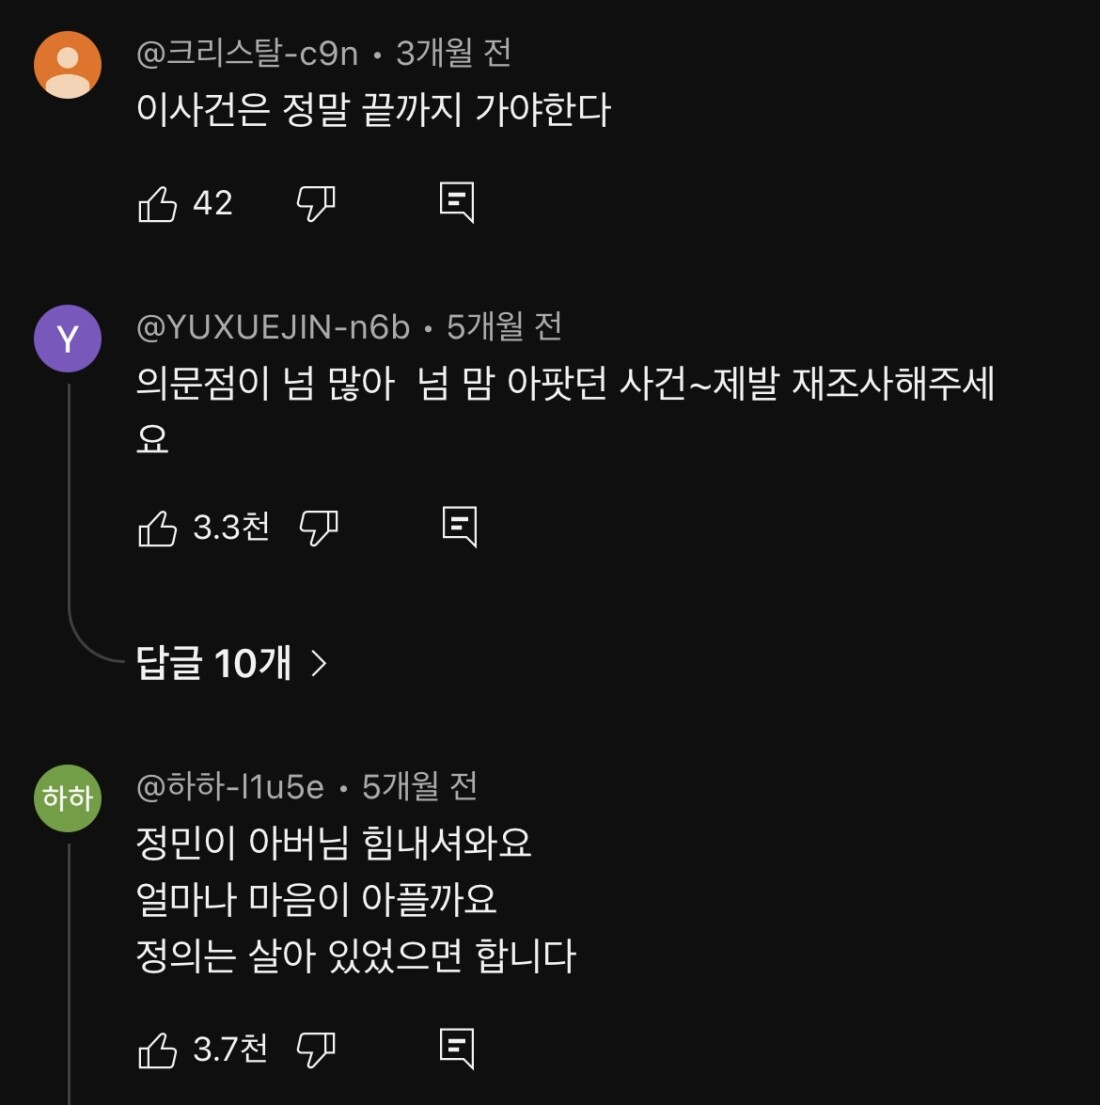1100x1105 pixels.
Task: Visit the @YUXUEJIN-n6b channel username
Action: 273,327
